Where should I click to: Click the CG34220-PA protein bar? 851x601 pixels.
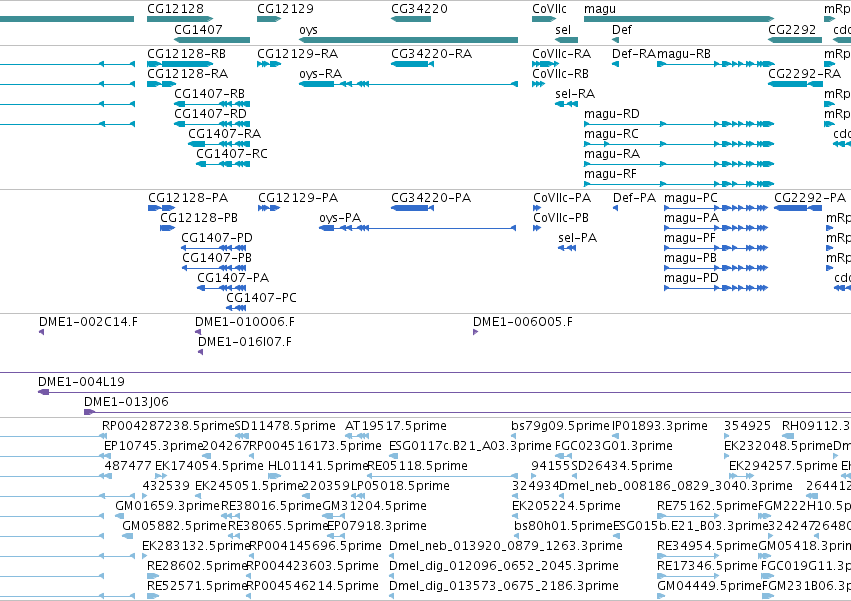coord(412,208)
